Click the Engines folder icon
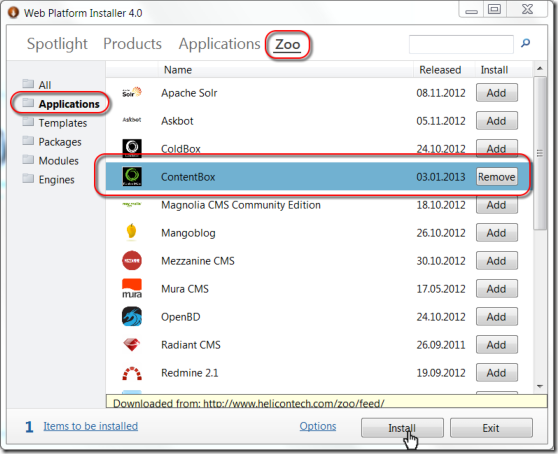558x454 pixels. click(28, 178)
